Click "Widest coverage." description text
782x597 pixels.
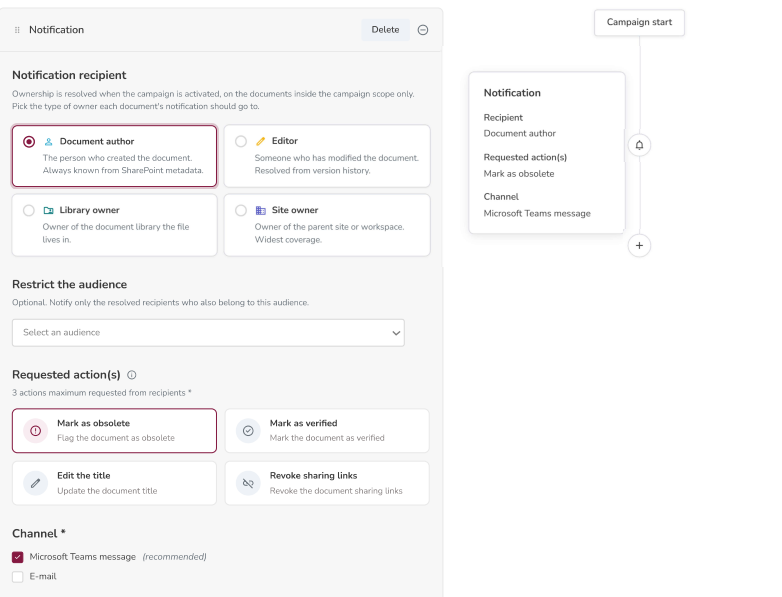tap(288, 240)
